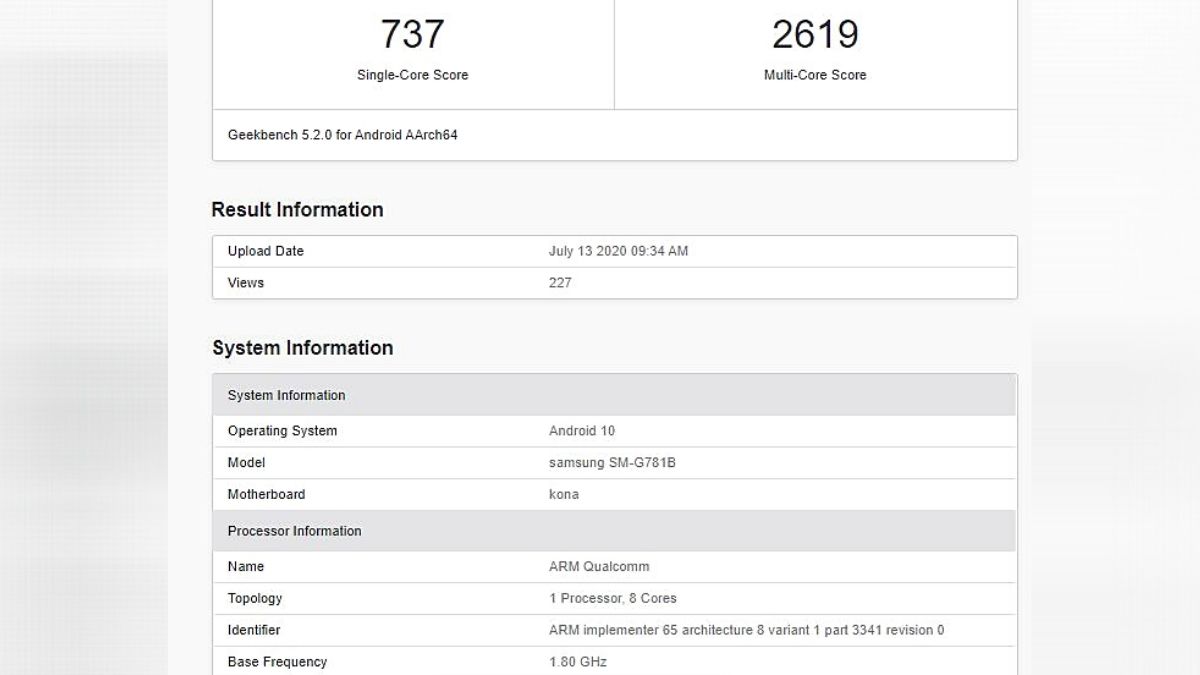Screen dimensions: 1200x675
Task: Click the grey System Information table header
Action: click(286, 395)
